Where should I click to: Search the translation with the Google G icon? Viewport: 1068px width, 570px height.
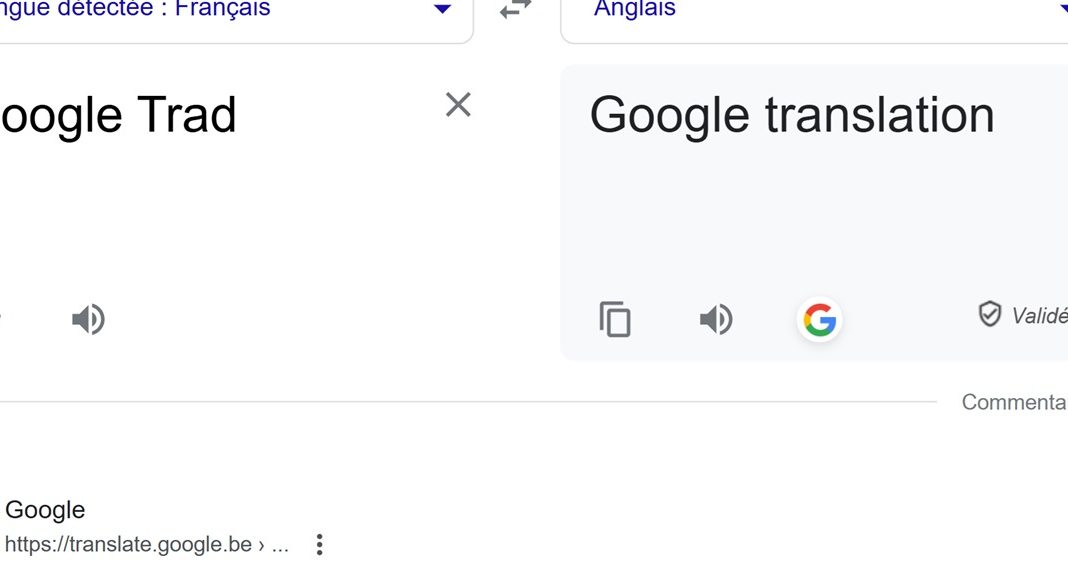819,319
